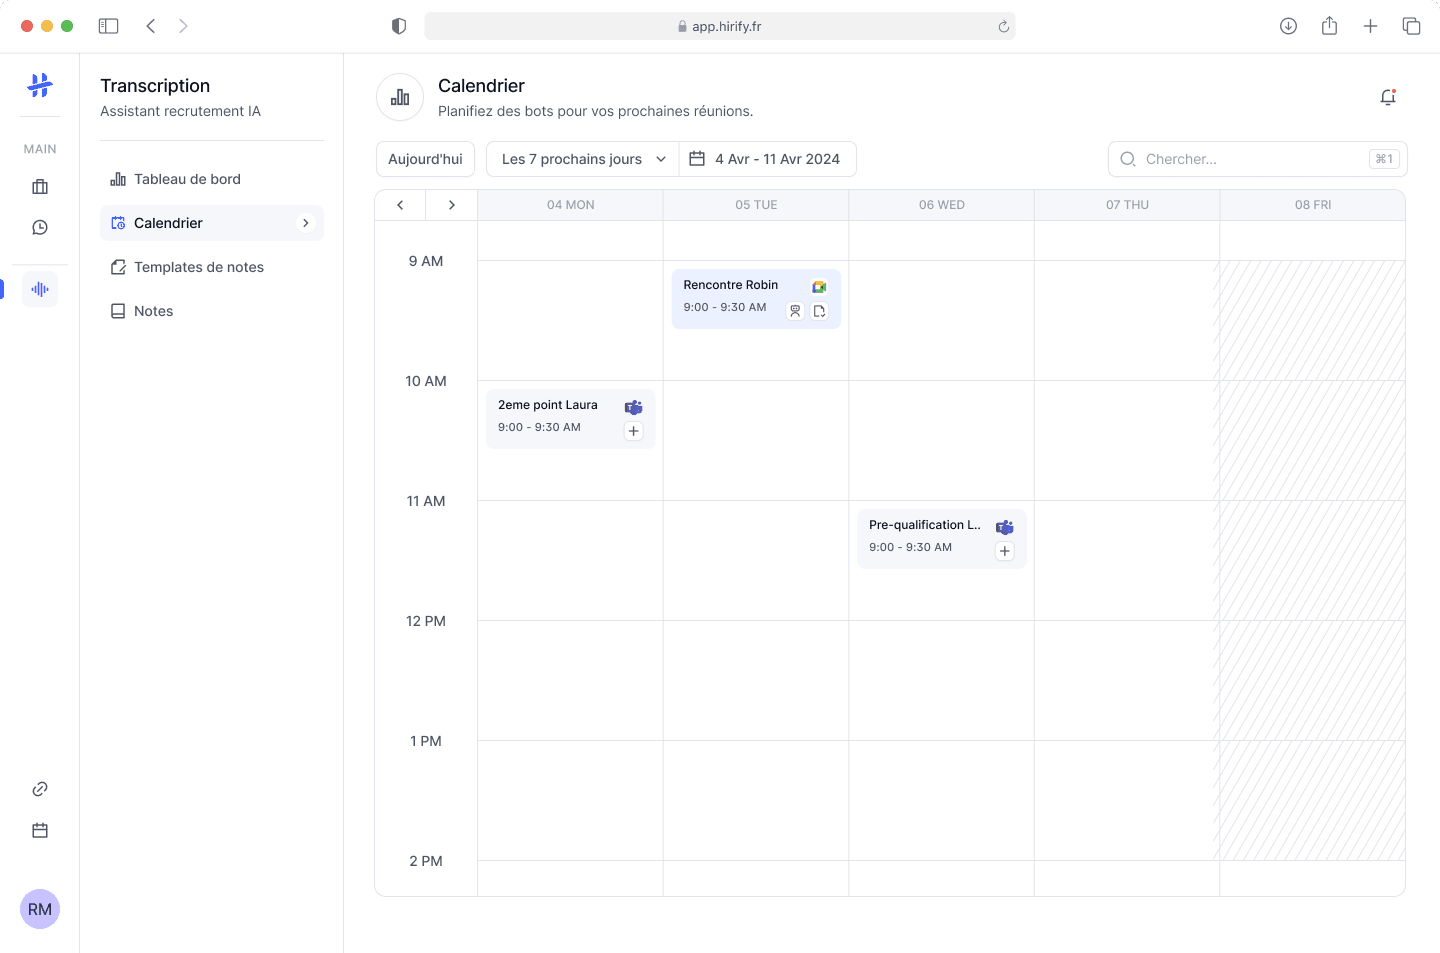
Task: Add bot with plus on Pre-qualification event
Action: 1005,551
